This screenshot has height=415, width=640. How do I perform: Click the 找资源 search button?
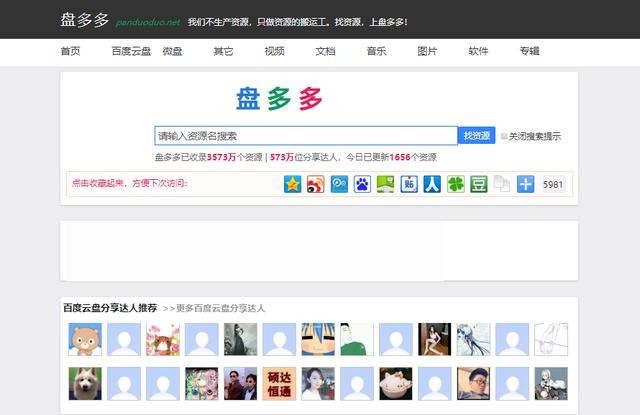(x=476, y=135)
